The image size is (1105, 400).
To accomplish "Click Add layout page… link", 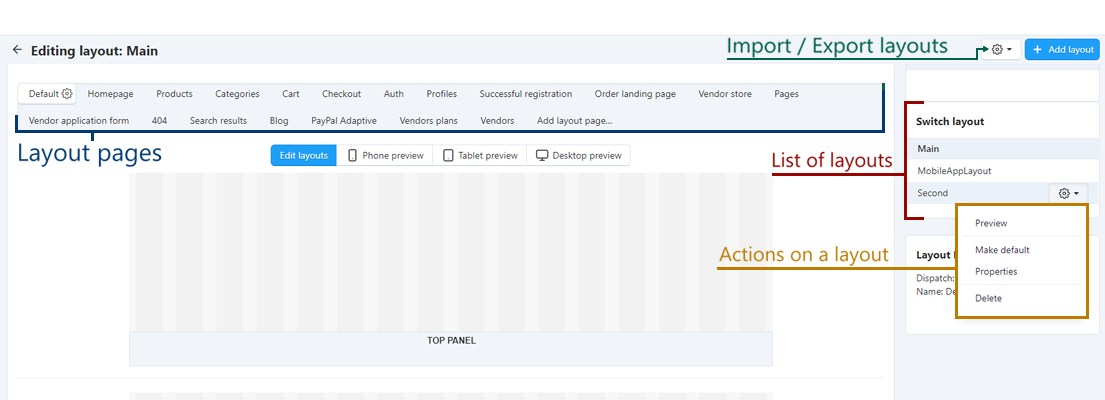I will 574,120.
